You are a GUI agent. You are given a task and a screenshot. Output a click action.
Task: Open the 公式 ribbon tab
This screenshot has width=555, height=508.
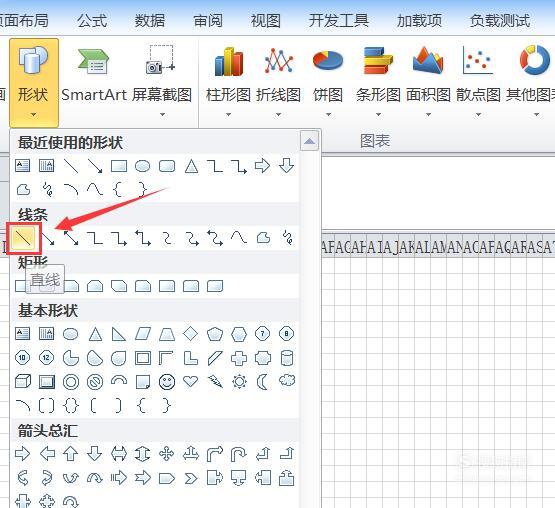click(x=92, y=21)
